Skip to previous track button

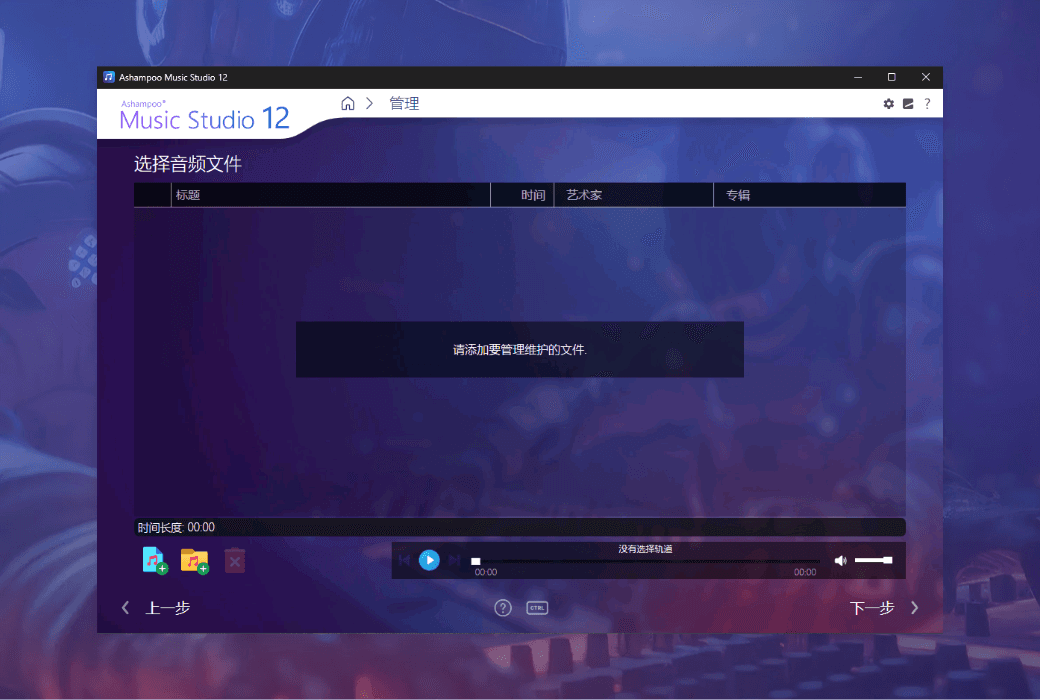tap(405, 561)
